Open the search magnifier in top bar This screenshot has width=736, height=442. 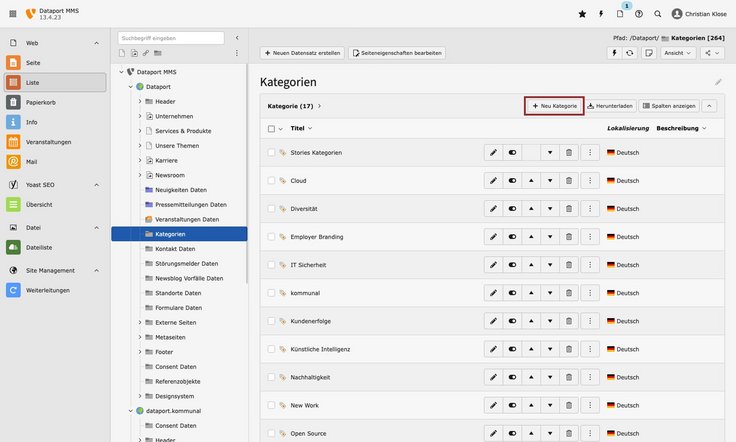pos(657,14)
